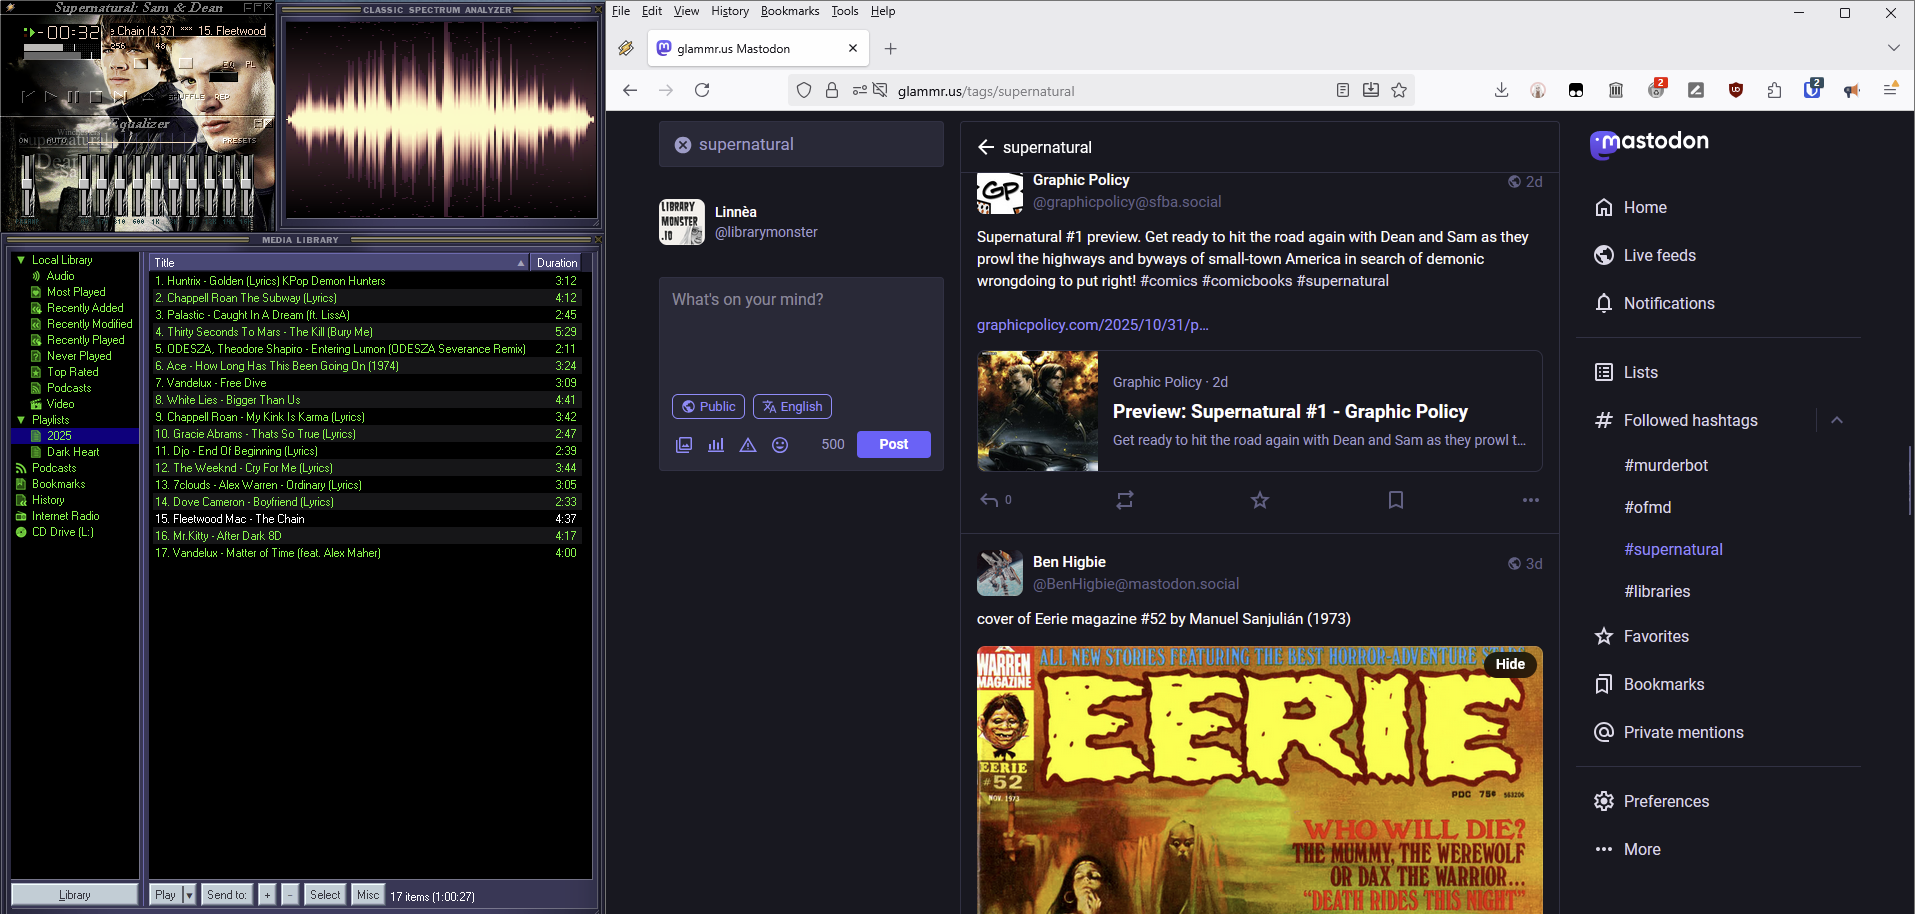Reply to the Graphic Policy post

[x=990, y=500]
